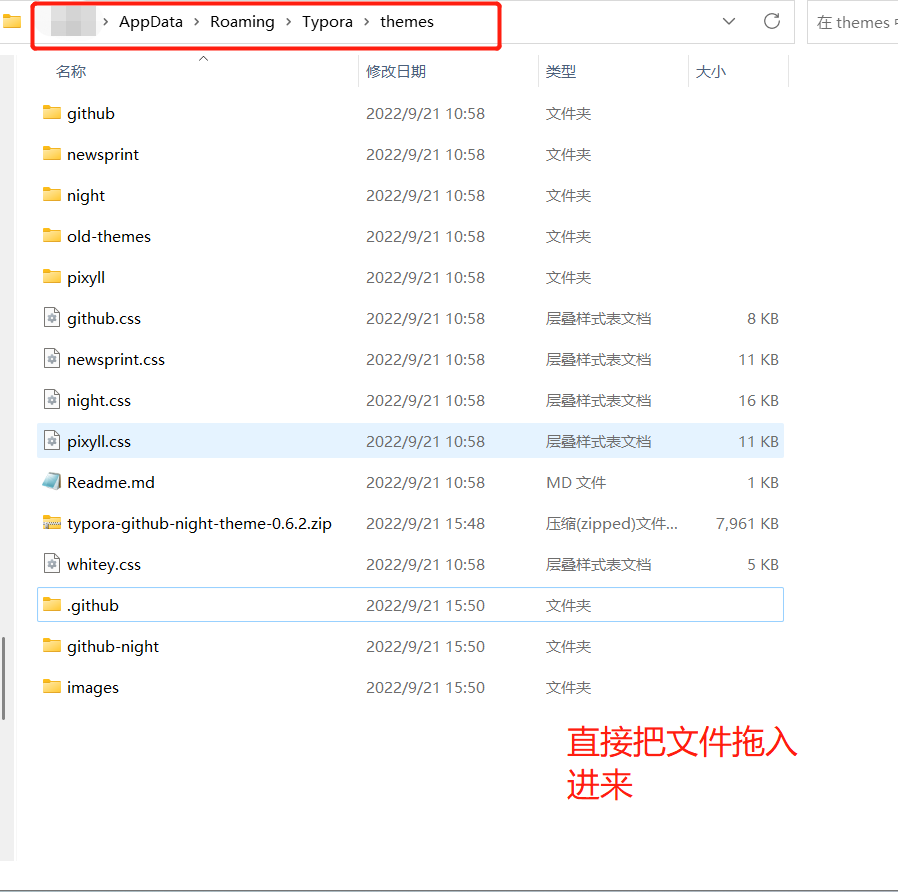This screenshot has height=892, width=898.
Task: Click the zip archive icon for typora-github-night-theme
Action: [x=52, y=522]
